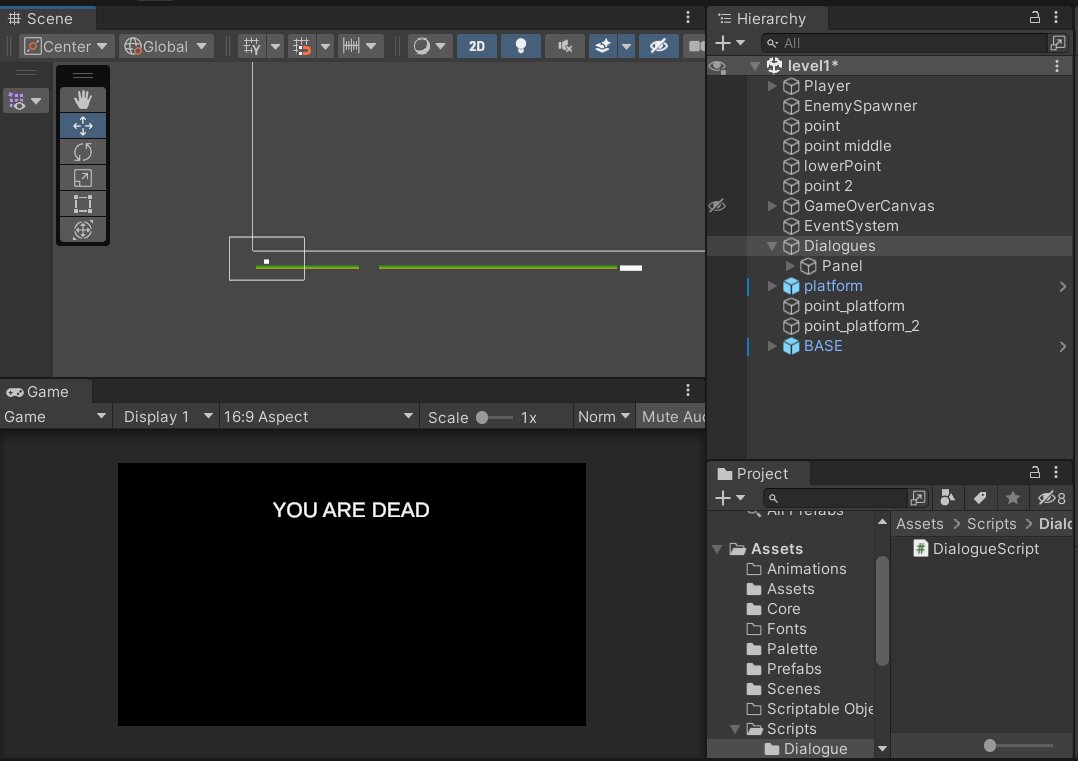This screenshot has height=761, width=1078.
Task: Toggle visibility of GameOverCanvas in Hierarchy
Action: coord(716,205)
